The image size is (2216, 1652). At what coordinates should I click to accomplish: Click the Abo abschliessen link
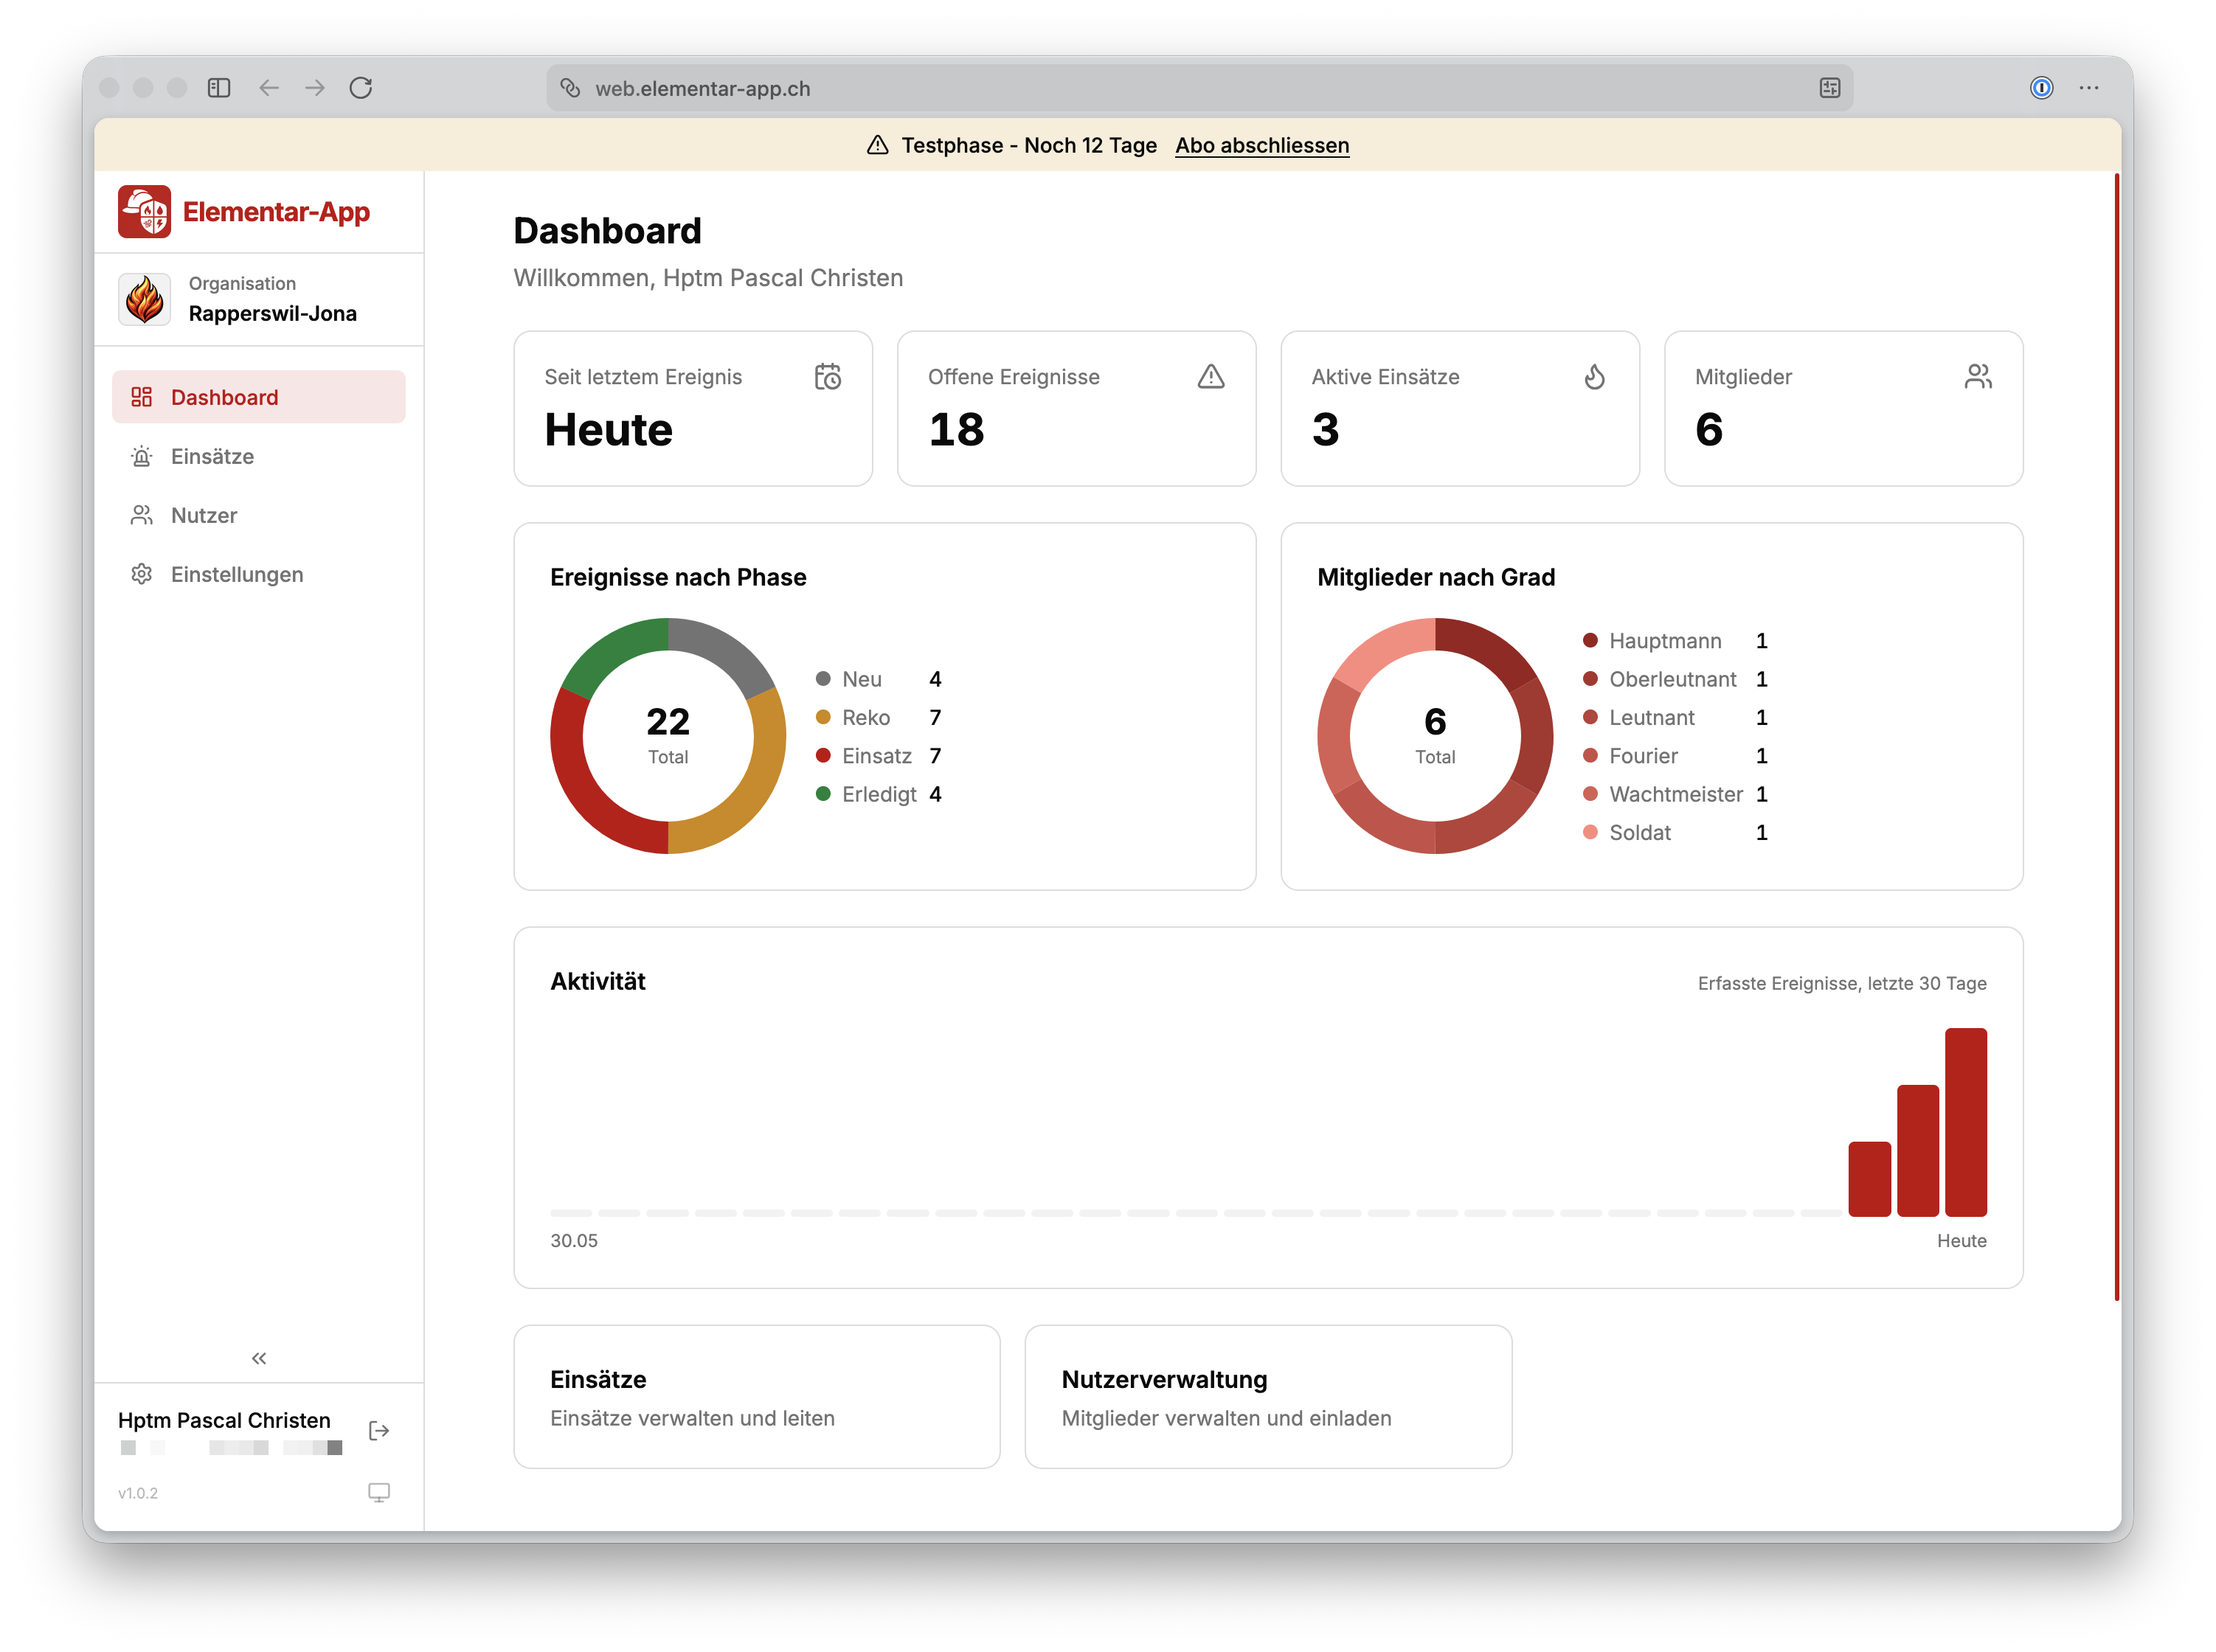(x=1262, y=145)
